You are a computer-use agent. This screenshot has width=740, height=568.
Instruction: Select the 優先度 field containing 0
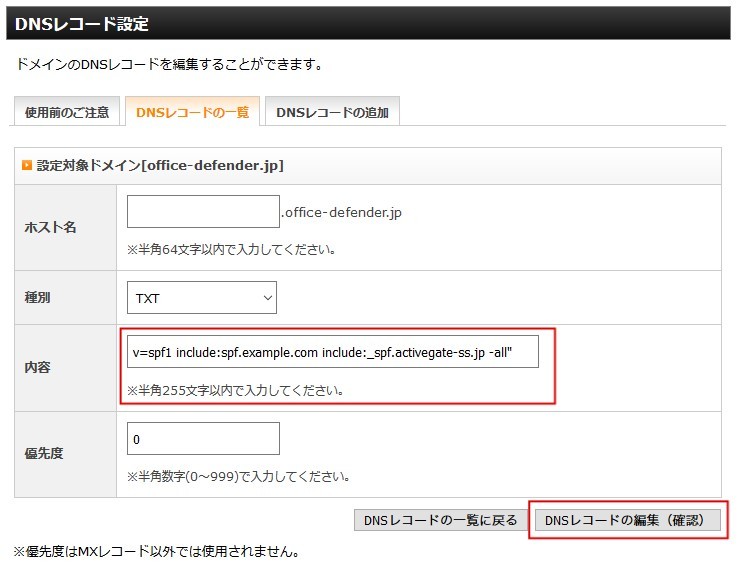pos(203,439)
